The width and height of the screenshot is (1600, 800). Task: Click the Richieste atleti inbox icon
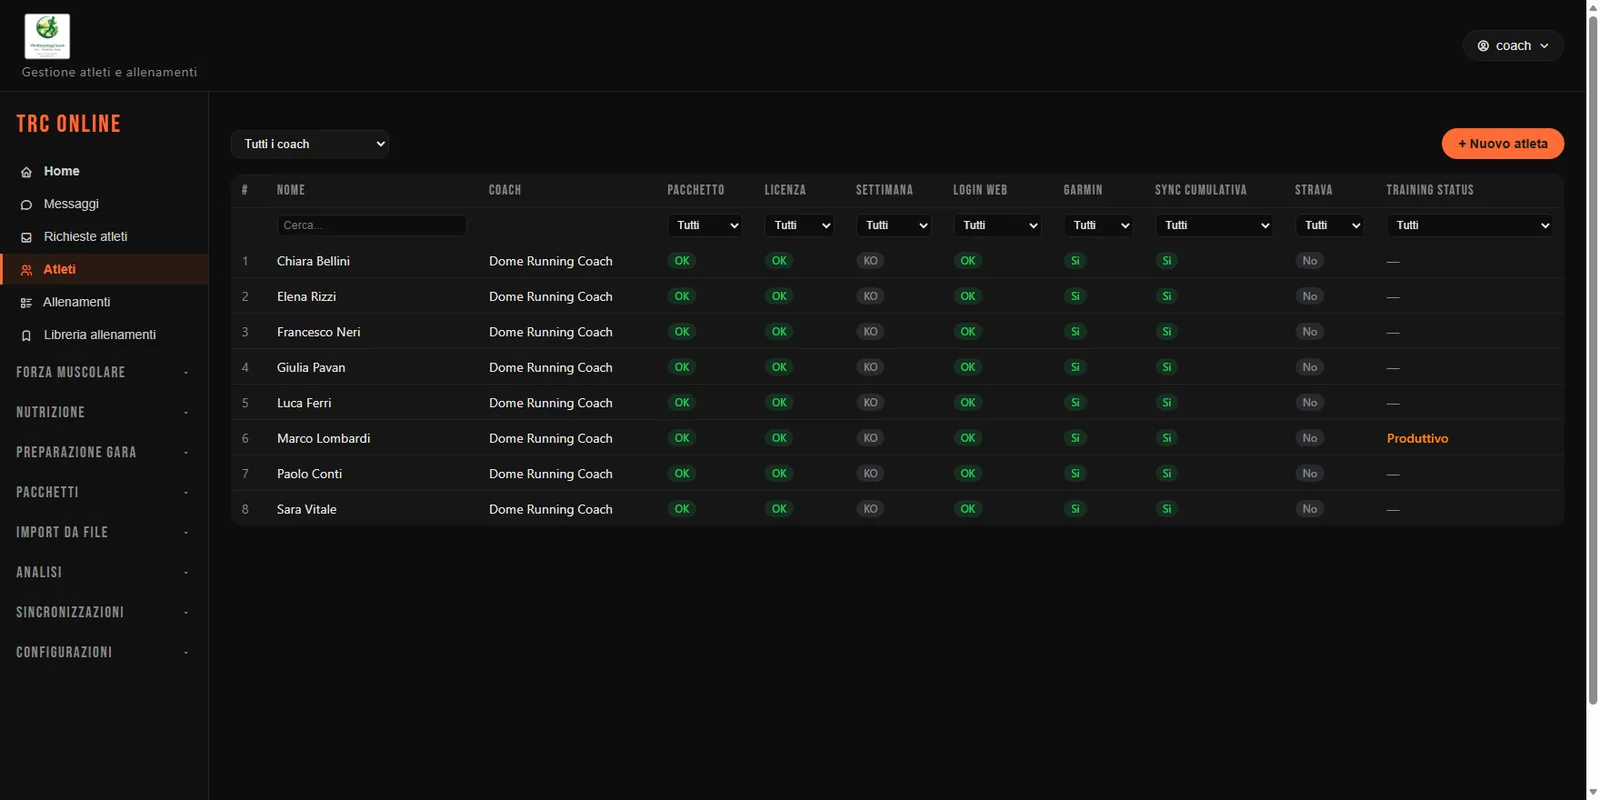click(x=26, y=238)
